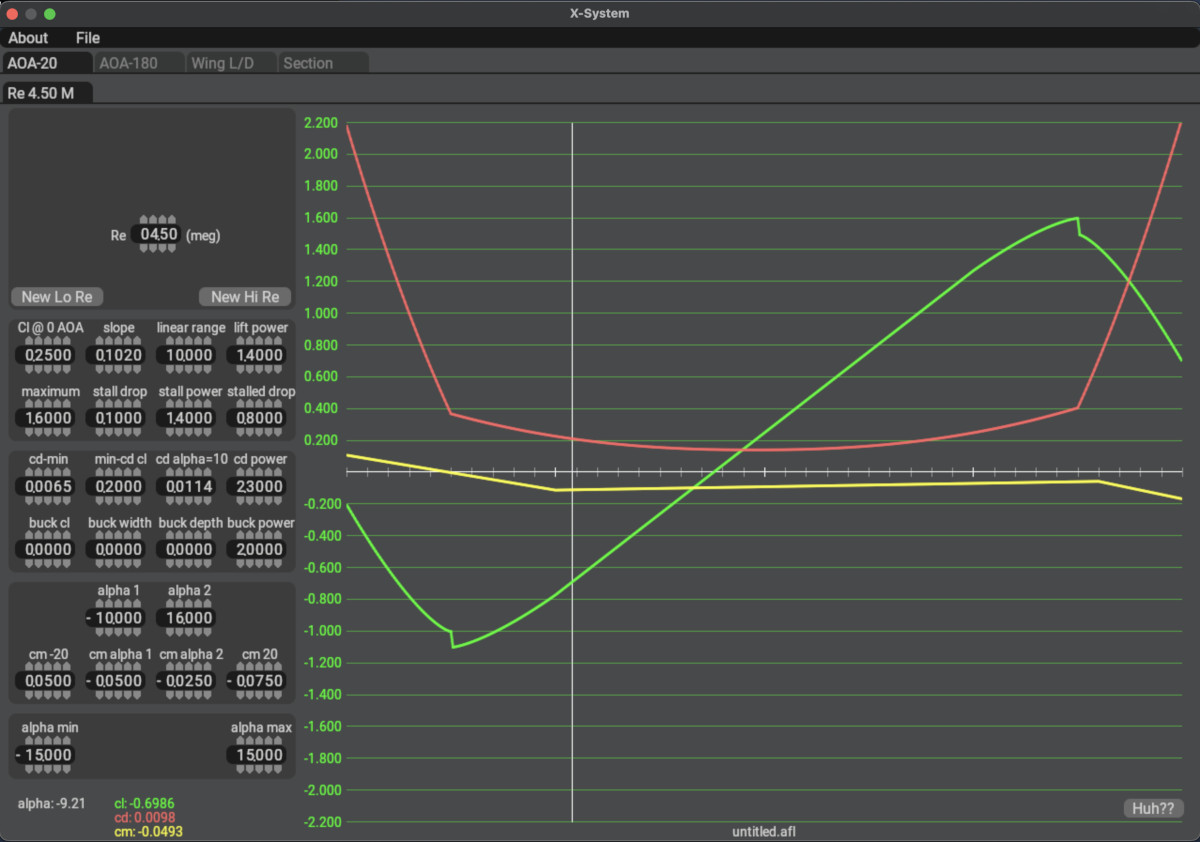Image resolution: width=1200 pixels, height=842 pixels.
Task: Click the Re (meg) value field
Action: click(158, 235)
